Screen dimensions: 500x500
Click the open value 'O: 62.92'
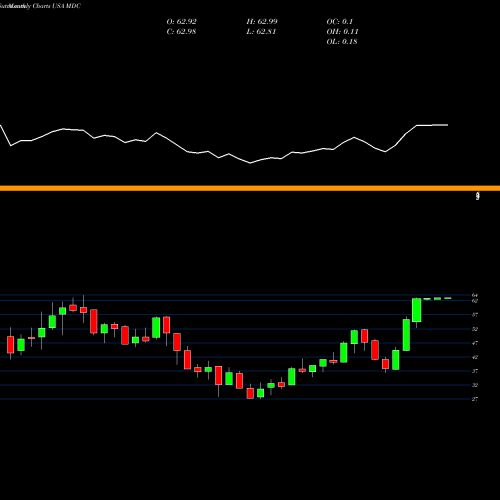click(x=181, y=22)
